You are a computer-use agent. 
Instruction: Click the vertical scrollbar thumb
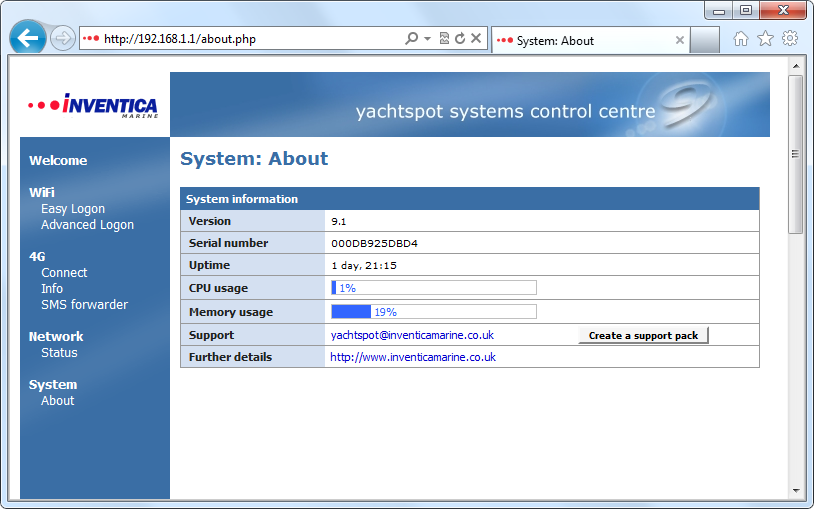click(x=795, y=154)
